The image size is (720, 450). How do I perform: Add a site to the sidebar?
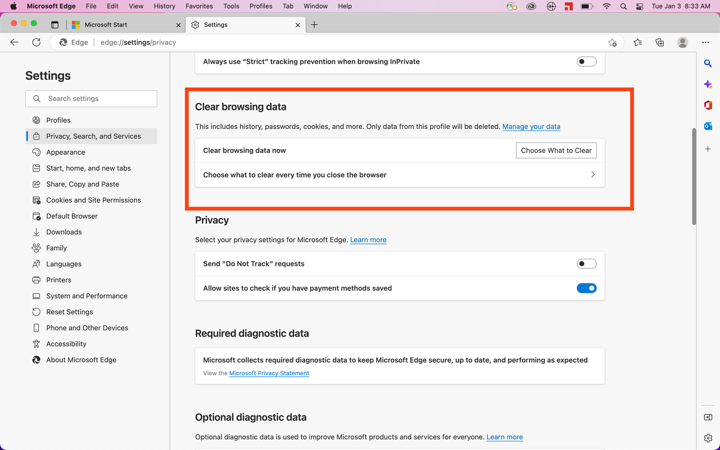click(708, 149)
